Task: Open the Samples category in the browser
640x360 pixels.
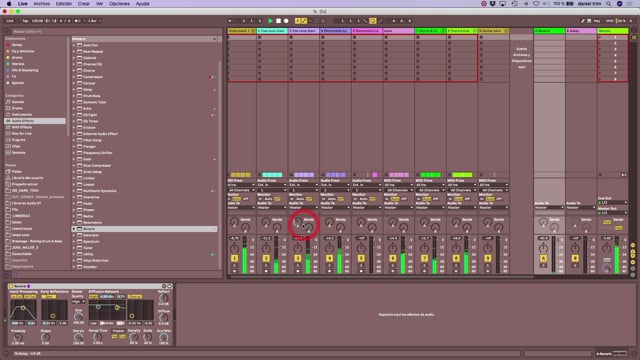Action: [x=18, y=153]
